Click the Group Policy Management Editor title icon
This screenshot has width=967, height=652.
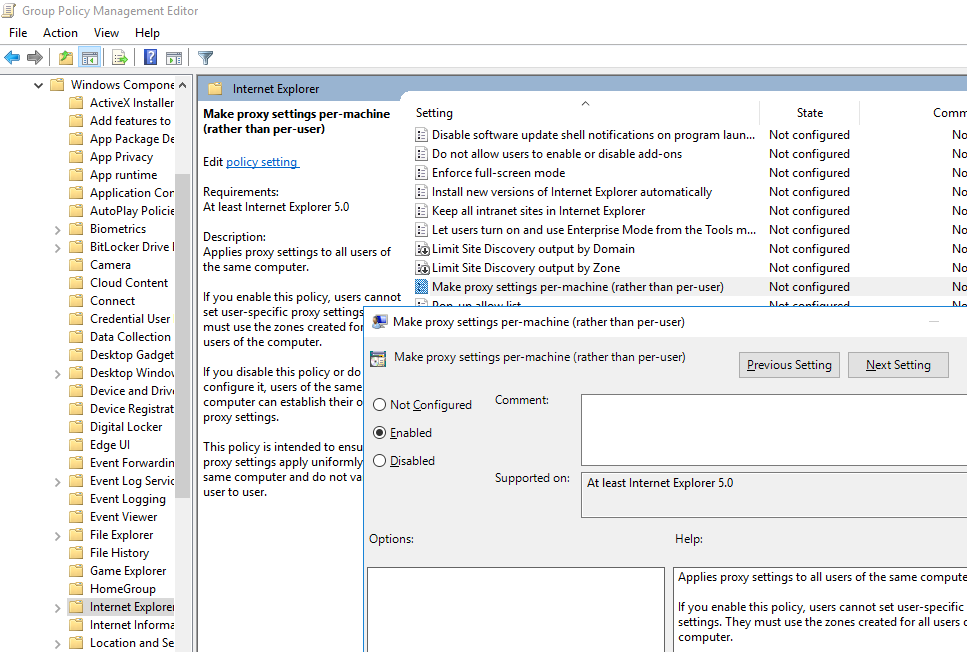coord(9,10)
